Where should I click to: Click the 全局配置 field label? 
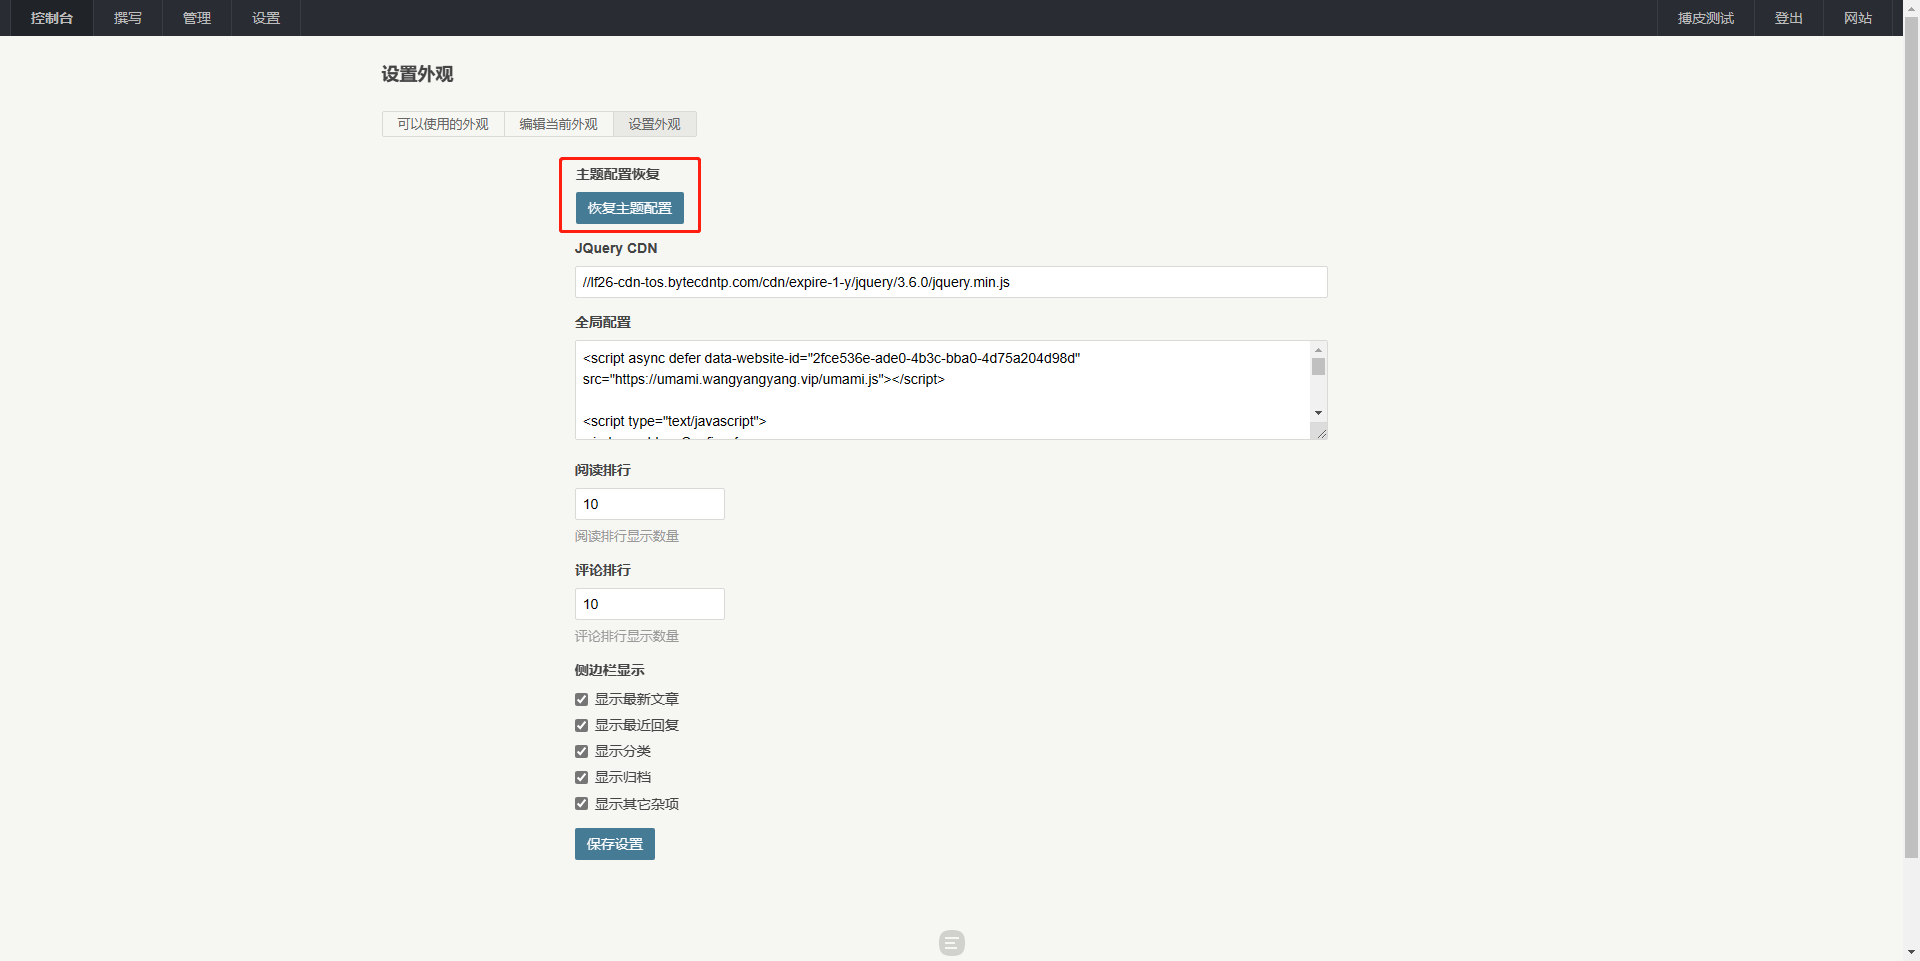(603, 322)
